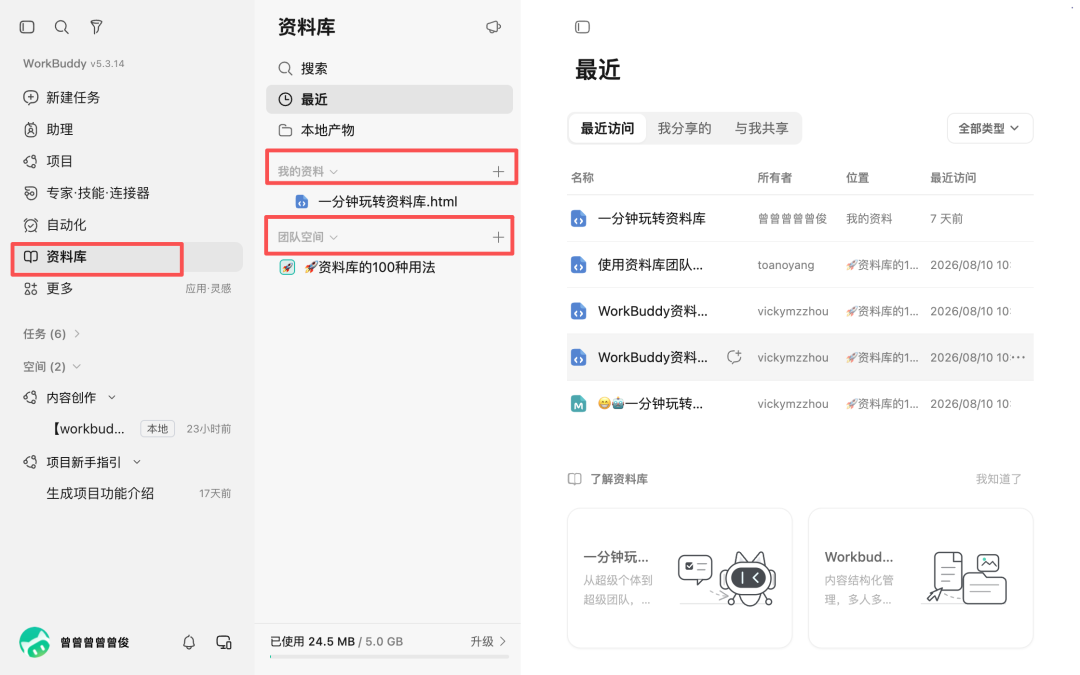This screenshot has height=675, width=1080.
Task: Open the Workbud... guide card
Action: 920,578
